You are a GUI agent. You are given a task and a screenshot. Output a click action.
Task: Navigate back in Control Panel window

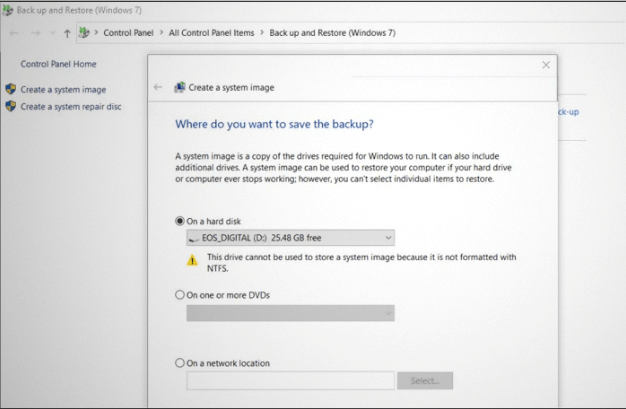14,33
